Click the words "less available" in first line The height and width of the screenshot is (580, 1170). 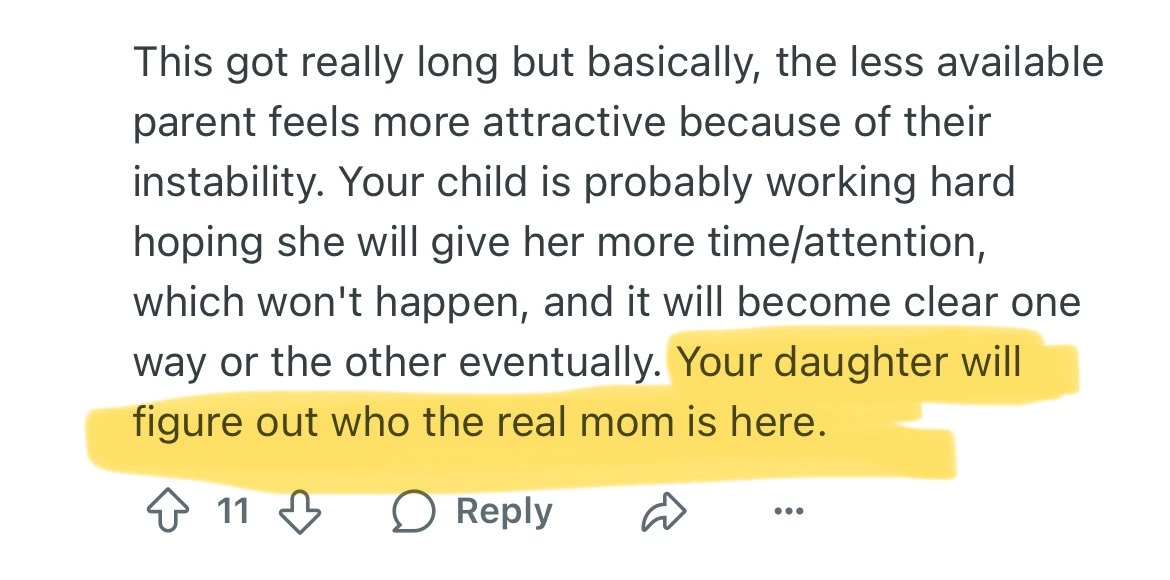970,63
